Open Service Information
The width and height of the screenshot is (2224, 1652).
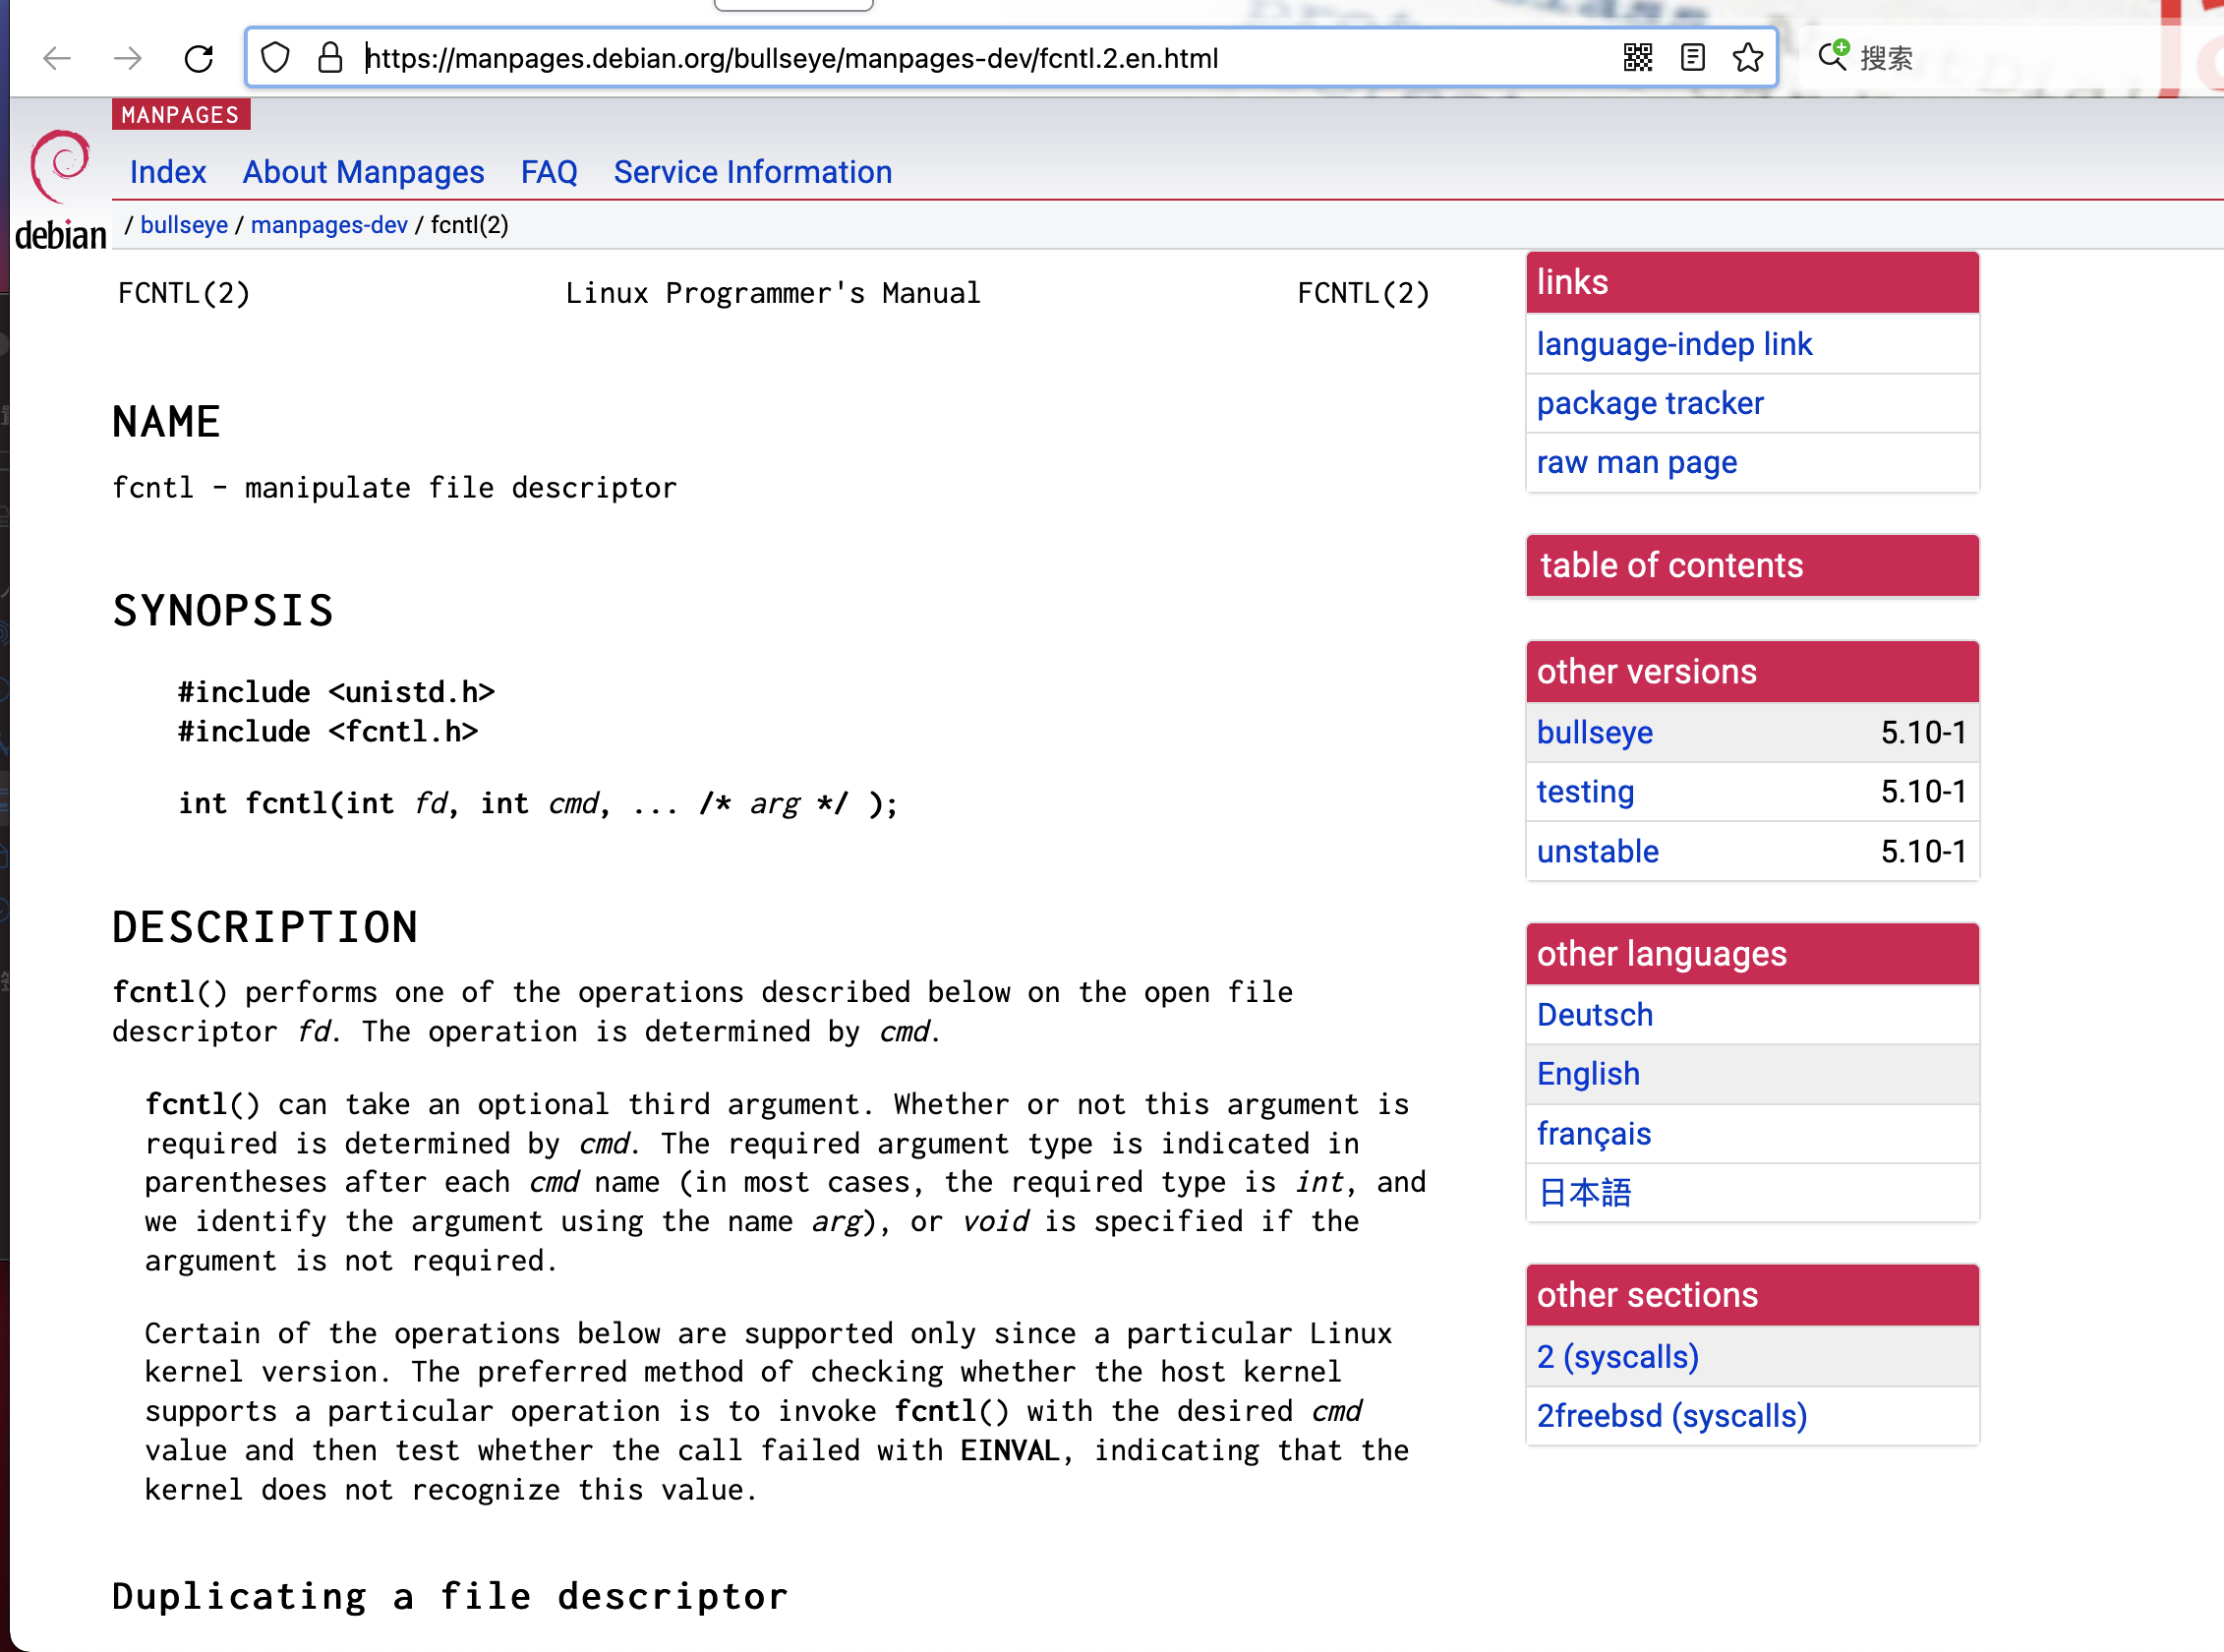coord(753,172)
